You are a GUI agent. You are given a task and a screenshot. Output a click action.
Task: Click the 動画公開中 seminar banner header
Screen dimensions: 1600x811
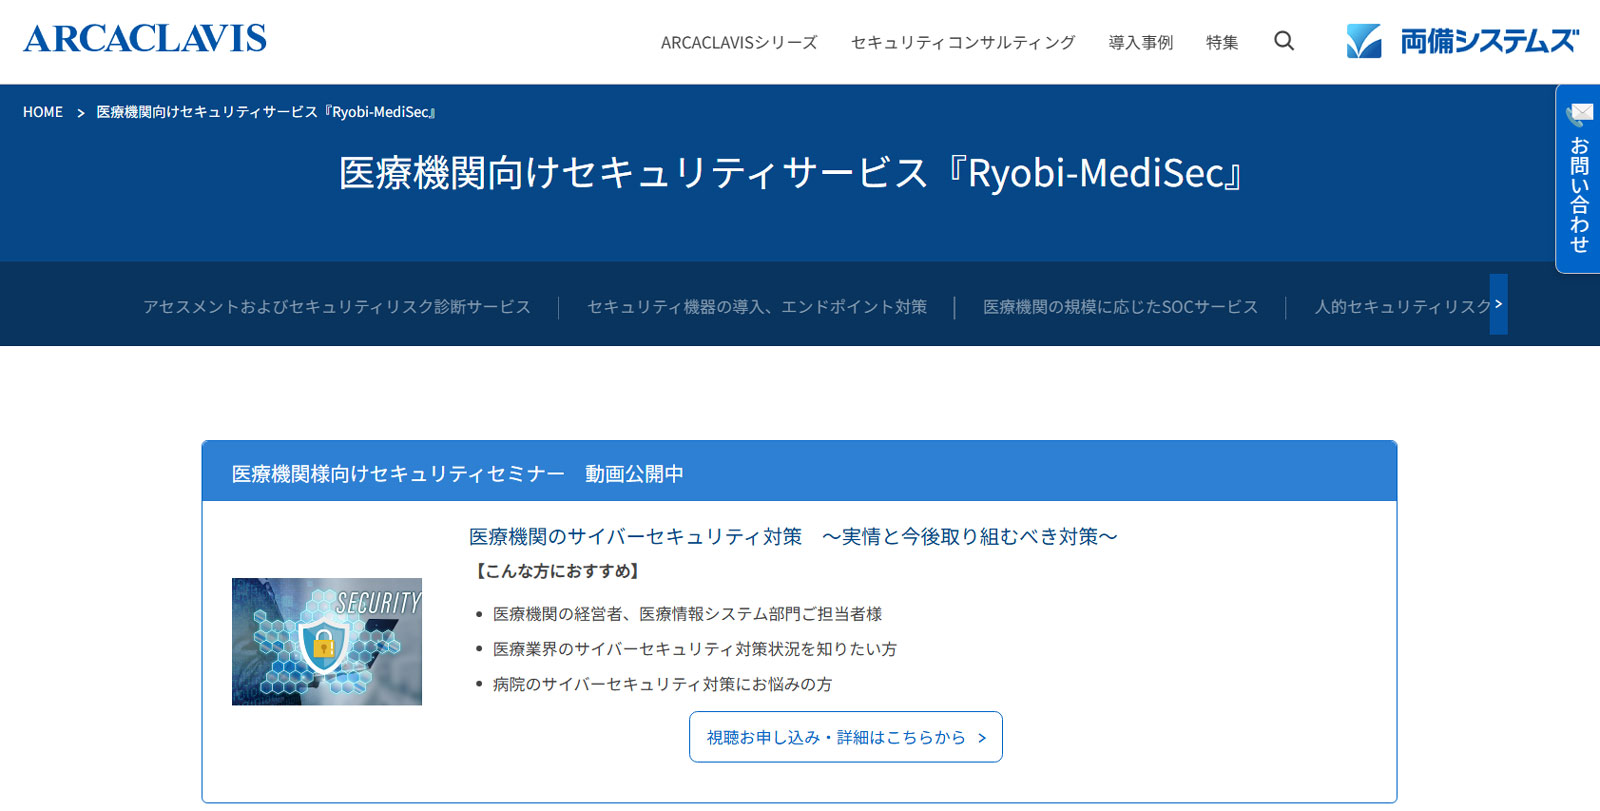pos(799,472)
